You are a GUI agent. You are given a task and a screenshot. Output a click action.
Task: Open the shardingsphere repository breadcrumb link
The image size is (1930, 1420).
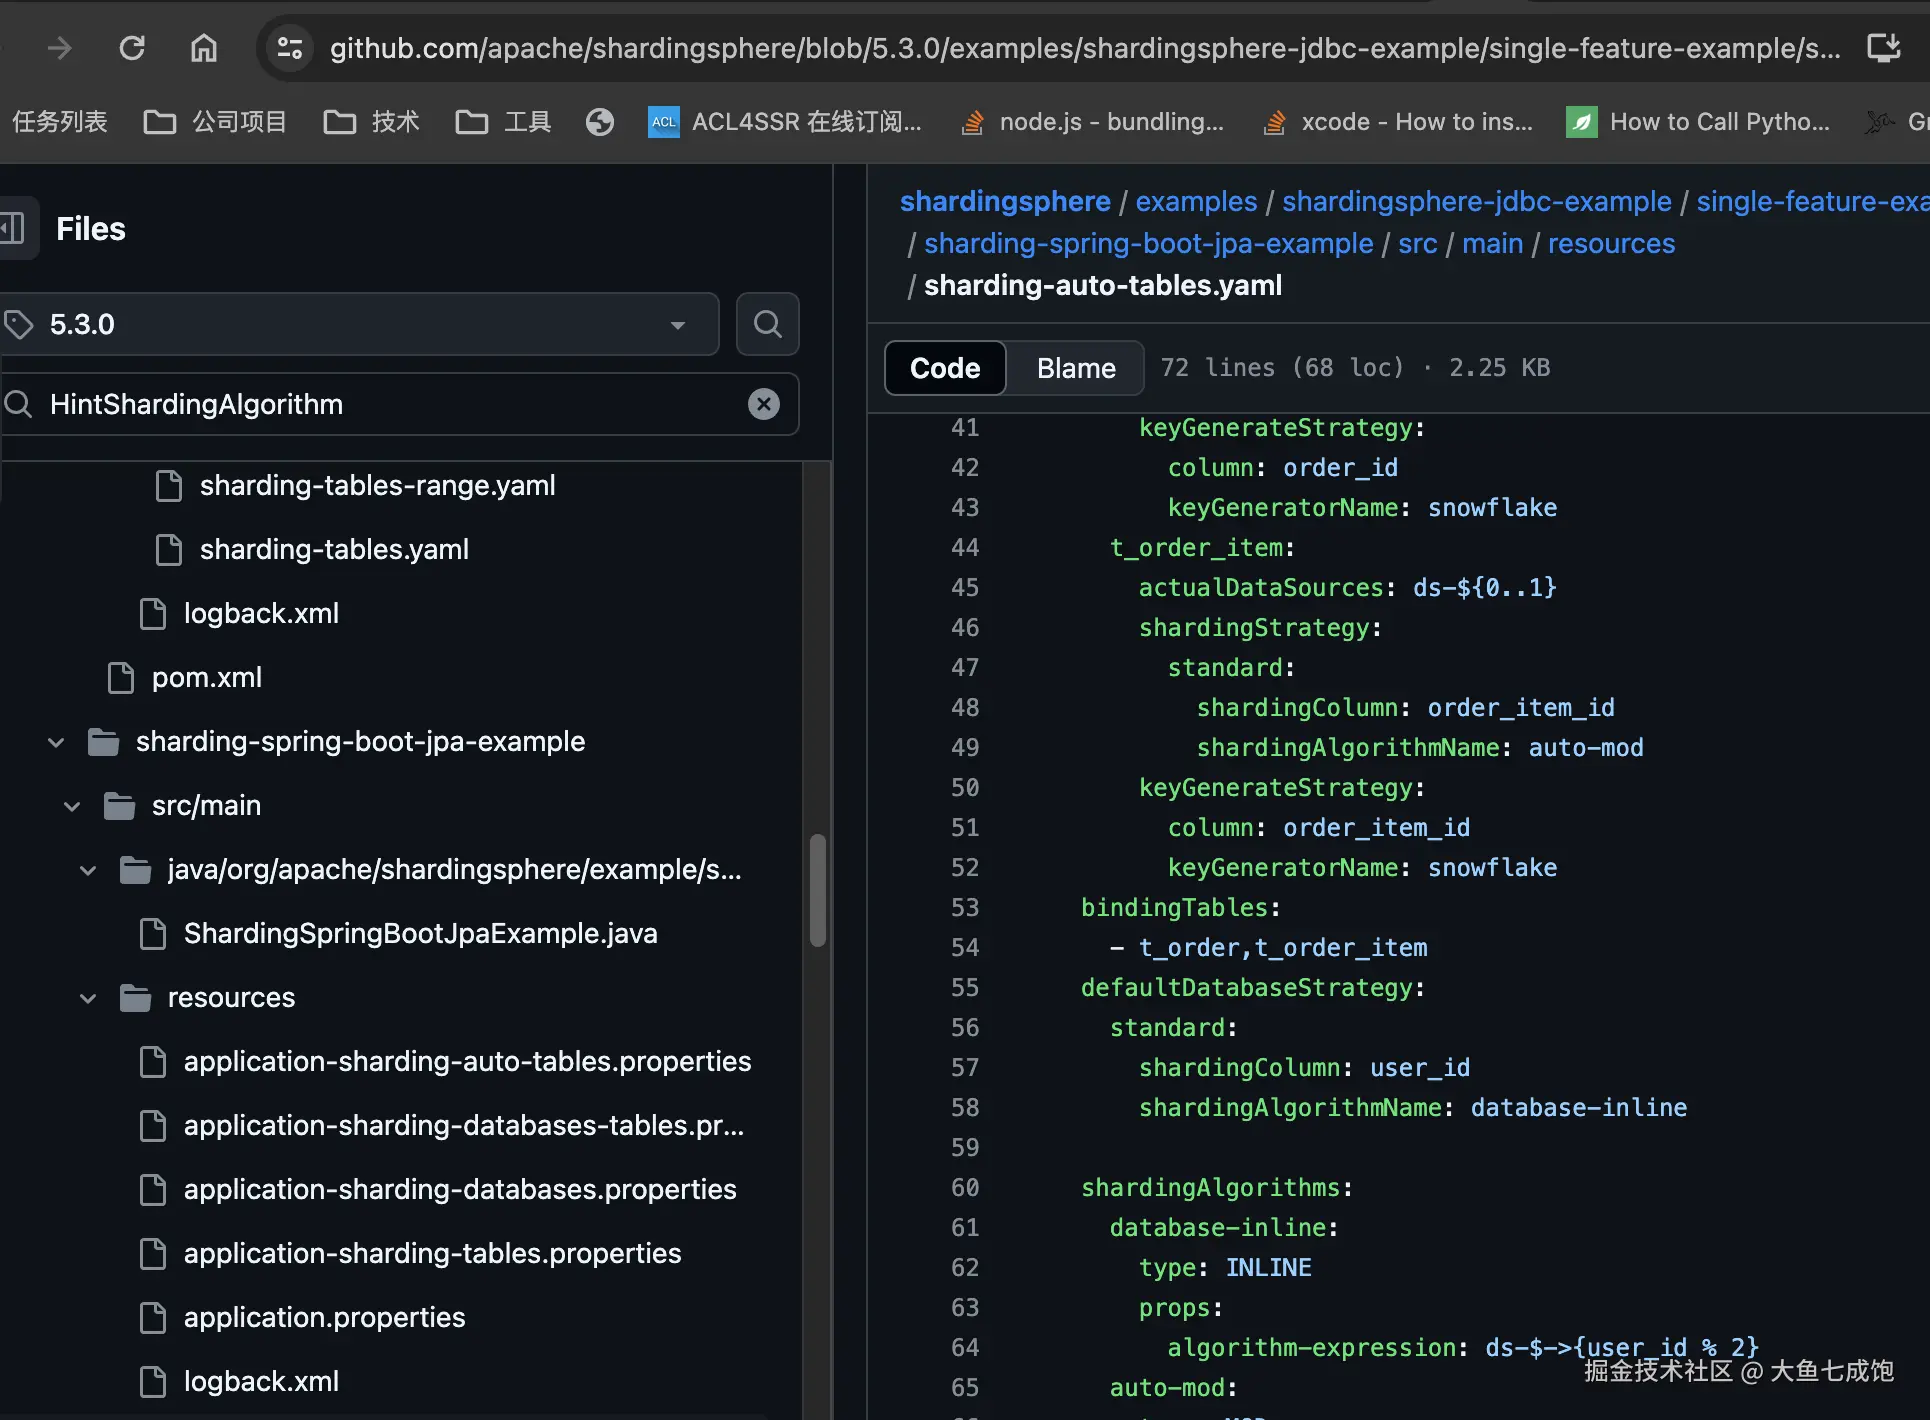(x=1004, y=201)
